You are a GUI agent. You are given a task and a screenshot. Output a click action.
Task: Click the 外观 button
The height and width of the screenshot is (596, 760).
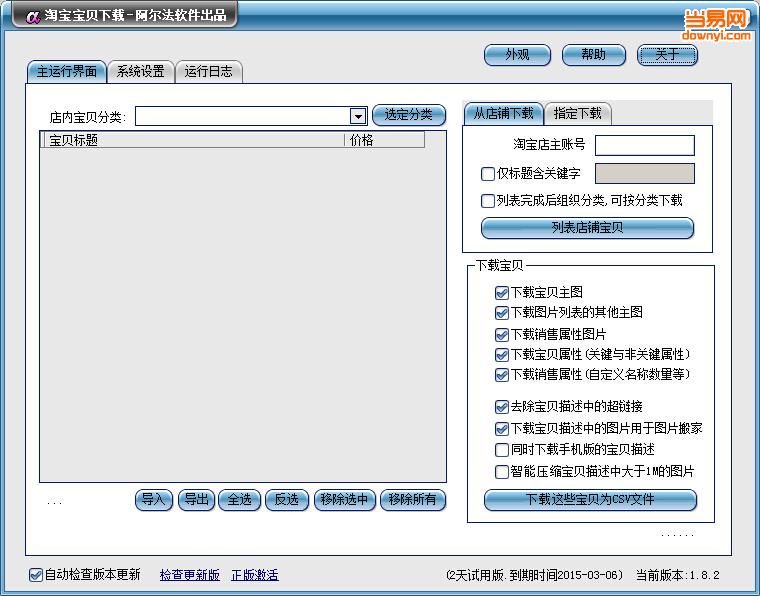[x=517, y=55]
